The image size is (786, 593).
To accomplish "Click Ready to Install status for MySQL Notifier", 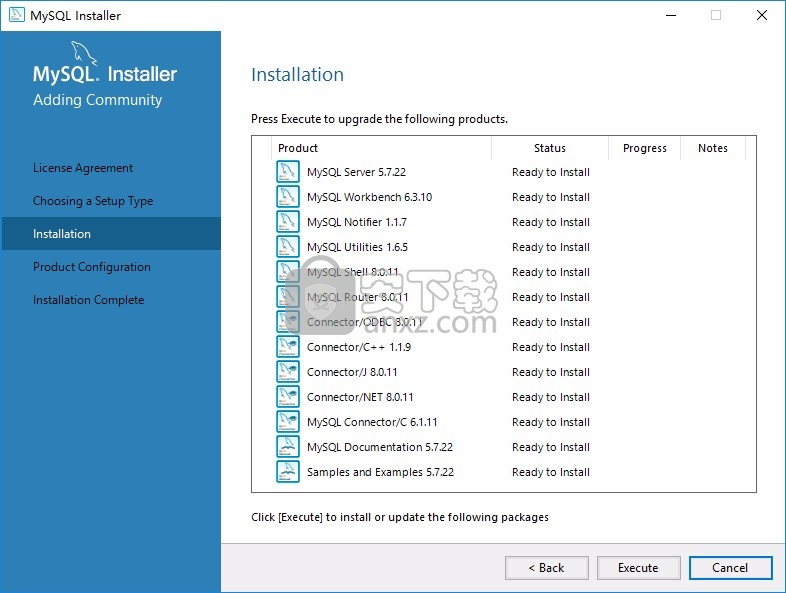I will [x=551, y=222].
